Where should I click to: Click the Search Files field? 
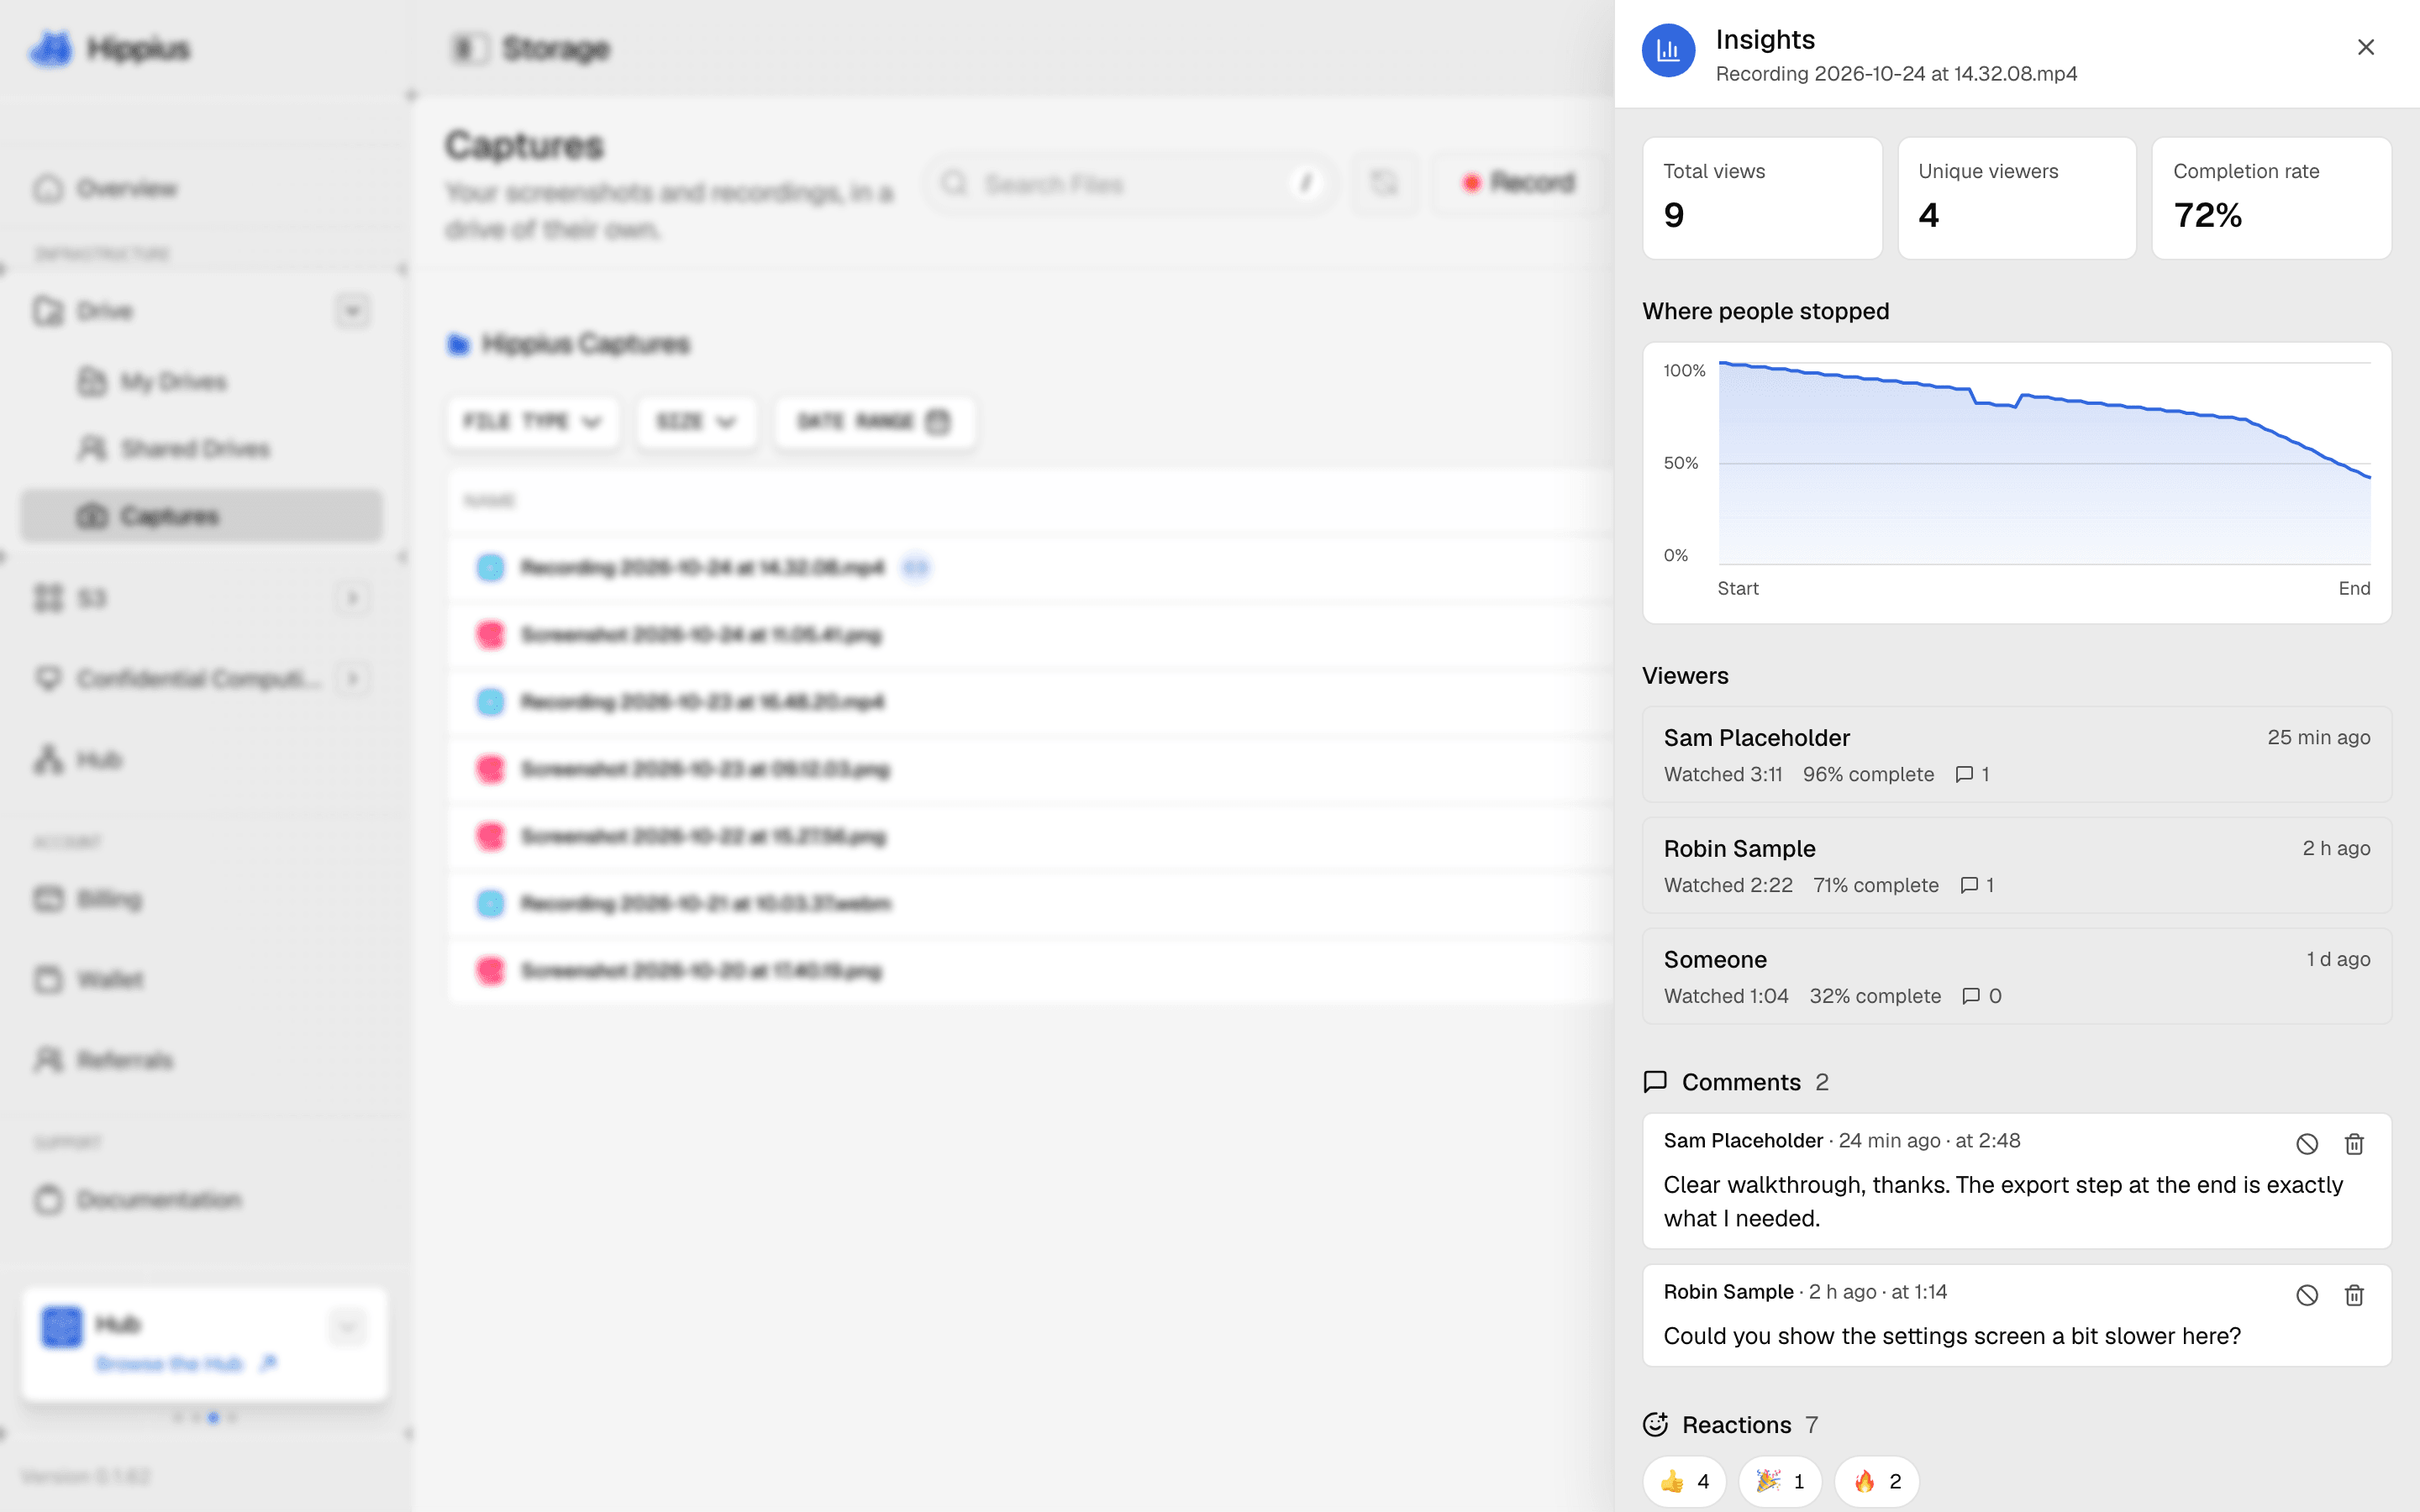1131,184
